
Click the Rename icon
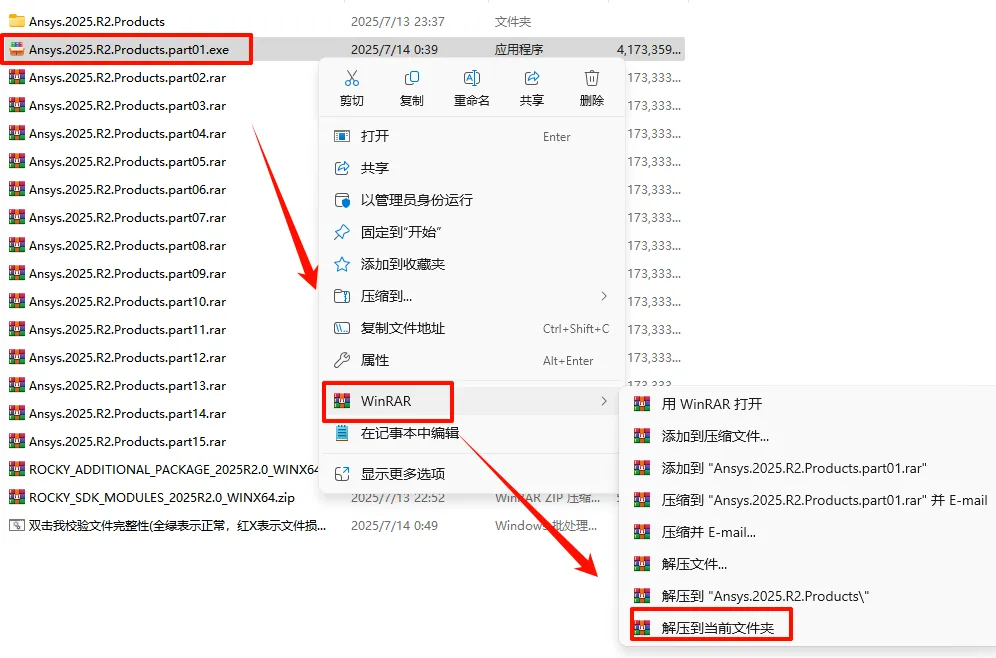(x=471, y=78)
